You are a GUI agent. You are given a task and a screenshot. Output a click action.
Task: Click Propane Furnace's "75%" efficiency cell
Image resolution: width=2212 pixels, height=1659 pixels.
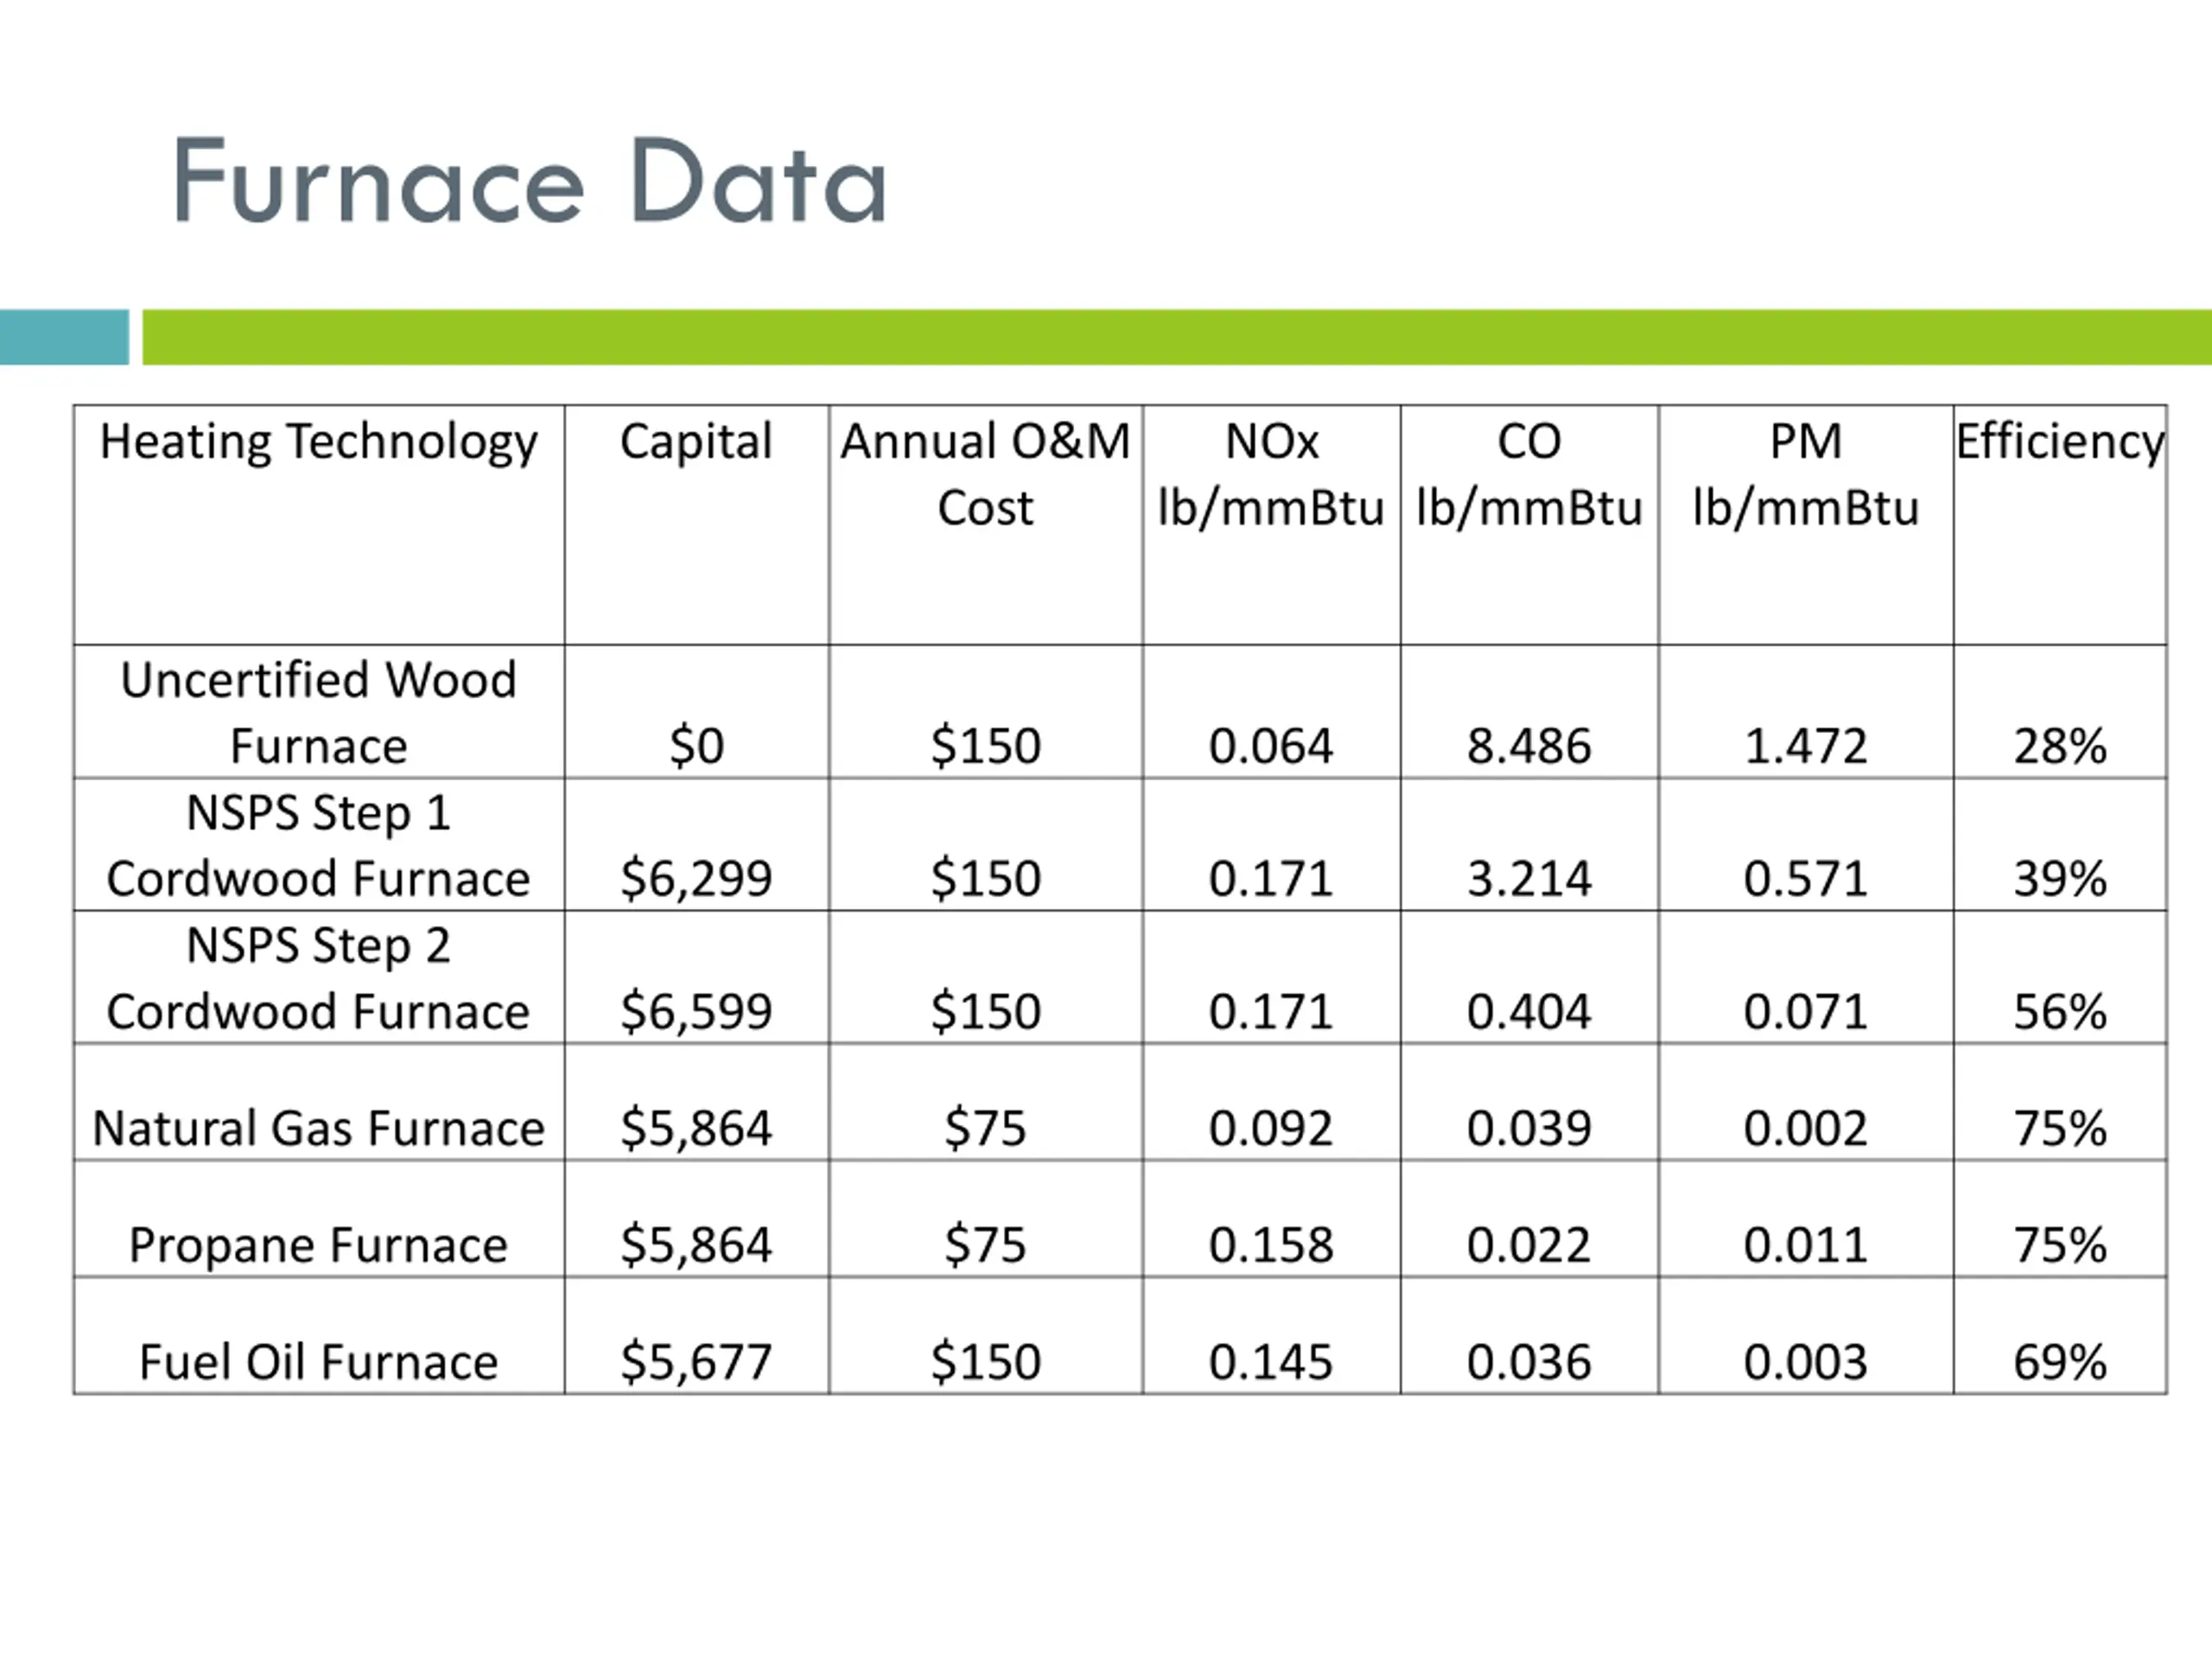[2060, 1246]
